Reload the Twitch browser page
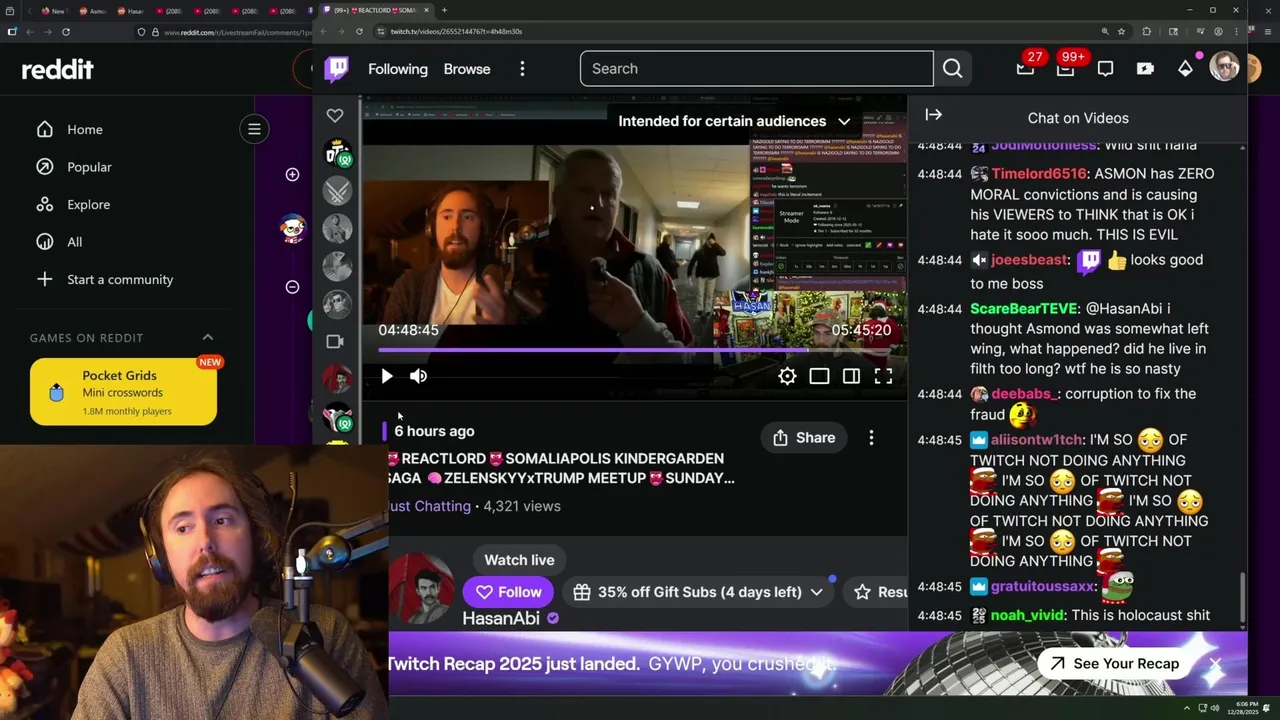Image resolution: width=1280 pixels, height=720 pixels. pyautogui.click(x=359, y=32)
